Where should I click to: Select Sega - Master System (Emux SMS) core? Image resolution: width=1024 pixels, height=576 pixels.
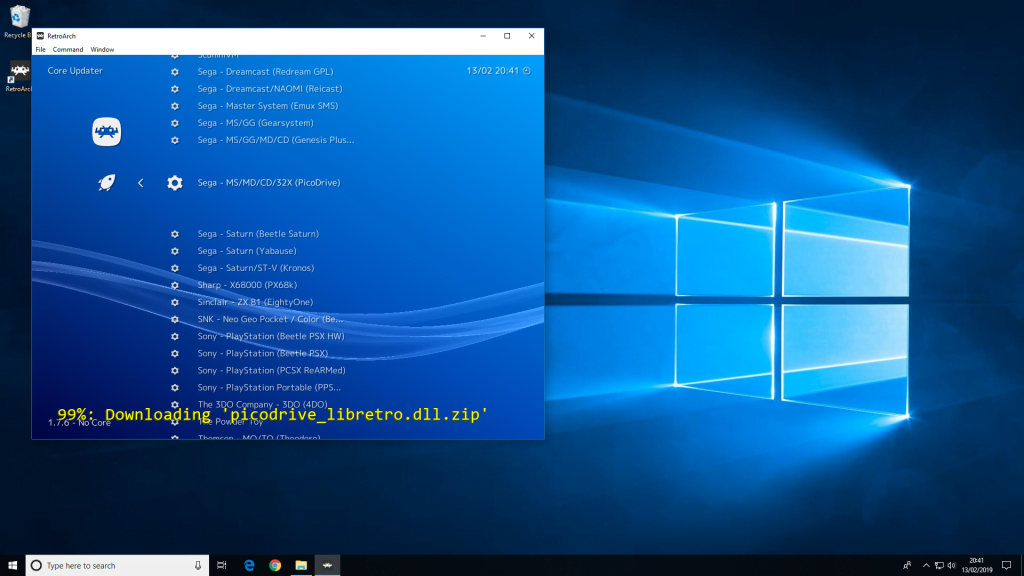pos(268,106)
